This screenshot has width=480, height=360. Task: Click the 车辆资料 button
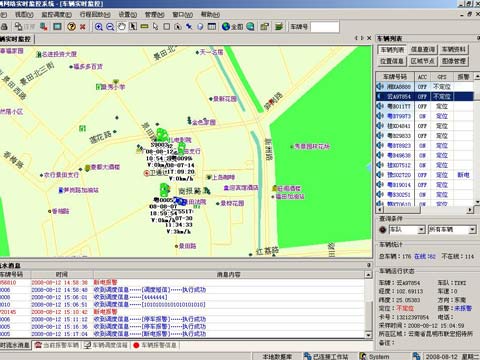pos(454,50)
